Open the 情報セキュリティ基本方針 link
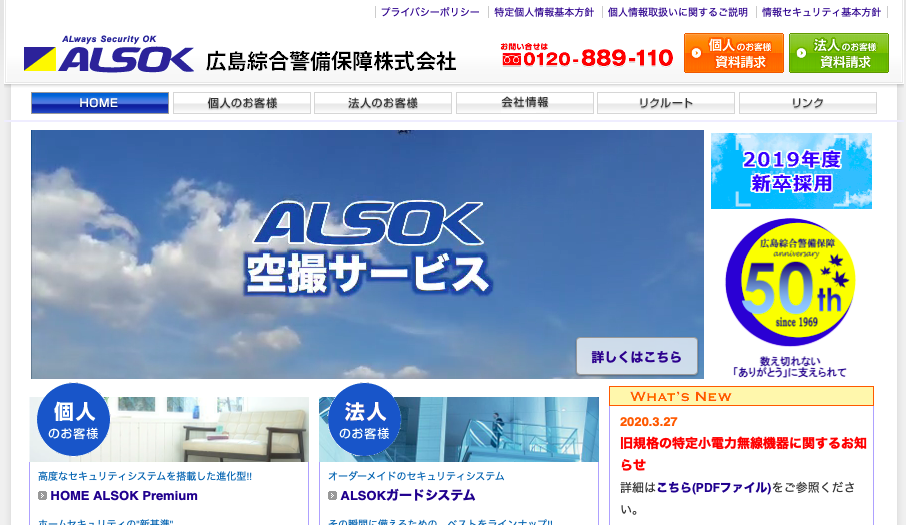906x525 pixels. 821,12
